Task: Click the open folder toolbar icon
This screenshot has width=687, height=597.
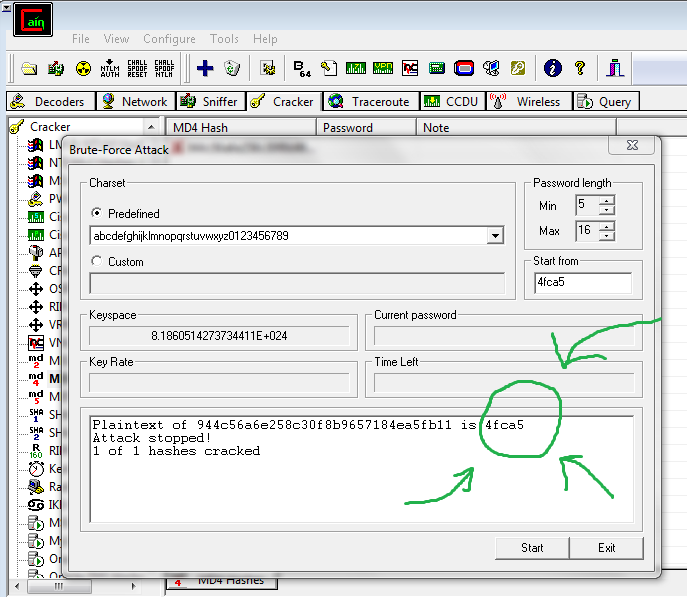Action: coord(29,68)
